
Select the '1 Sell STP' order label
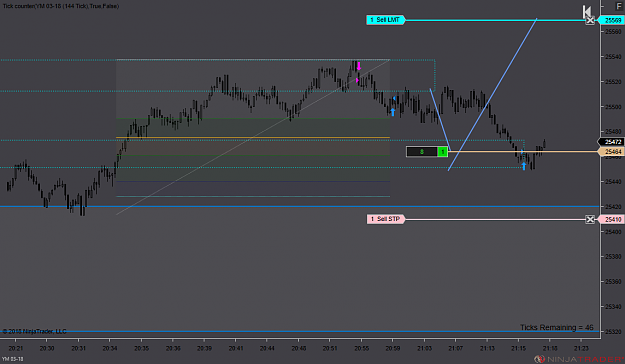[x=385, y=219]
